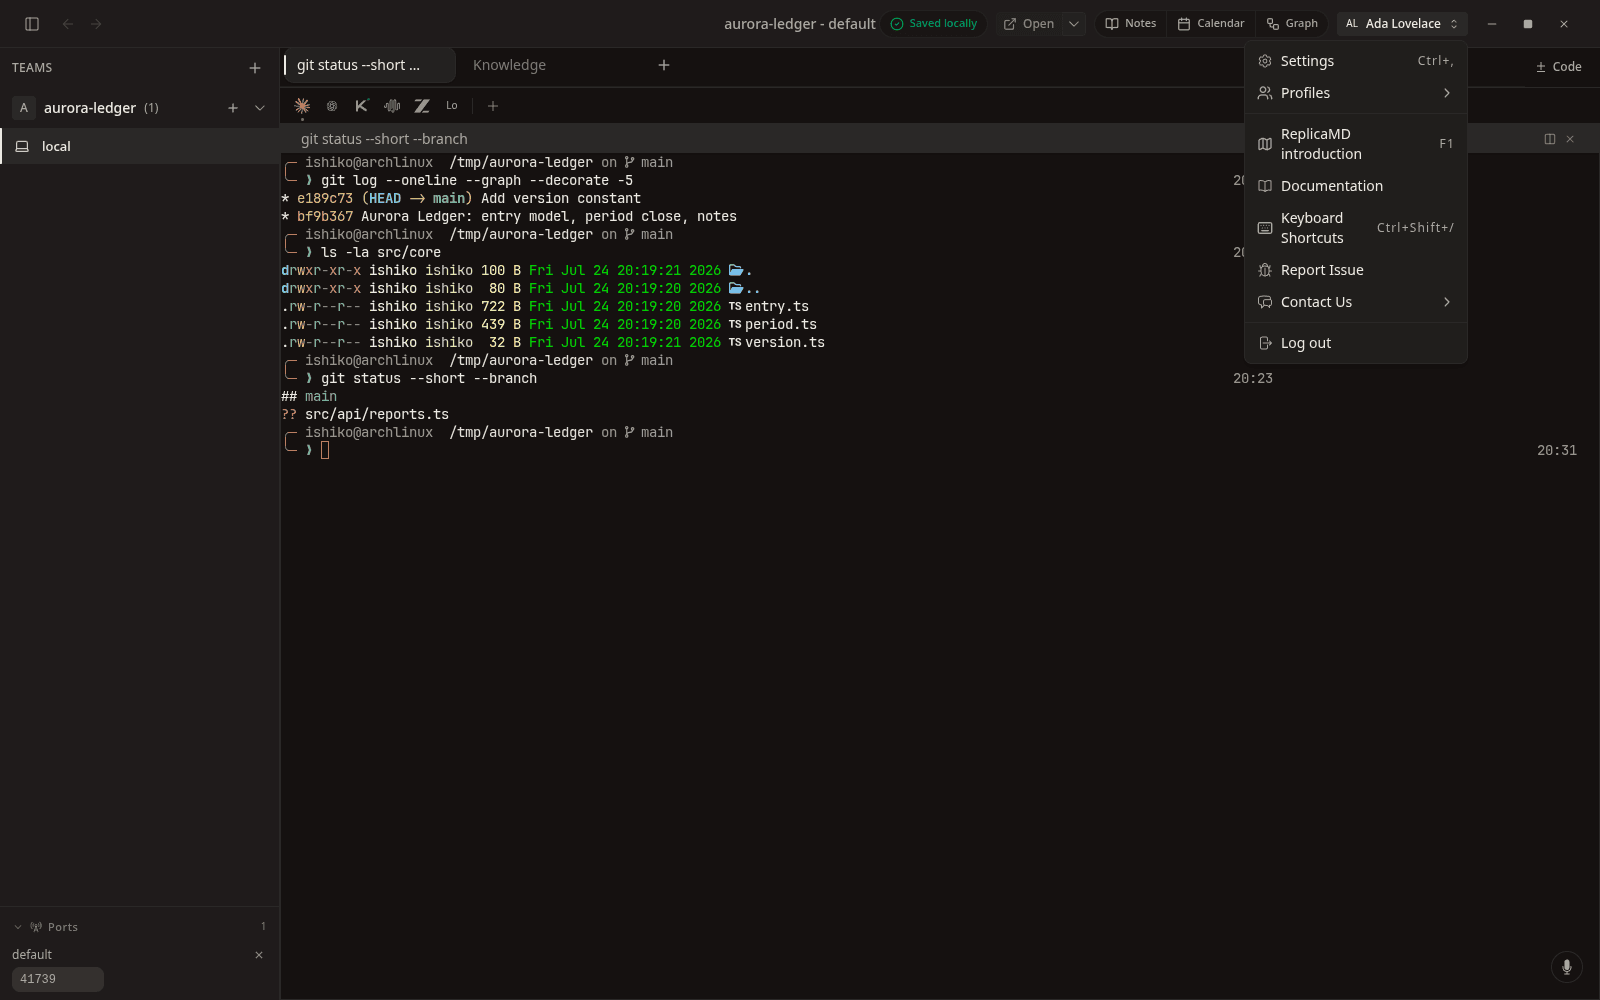The height and width of the screenshot is (1000, 1600).
Task: Activate the microphone voice input button
Action: 1567,967
